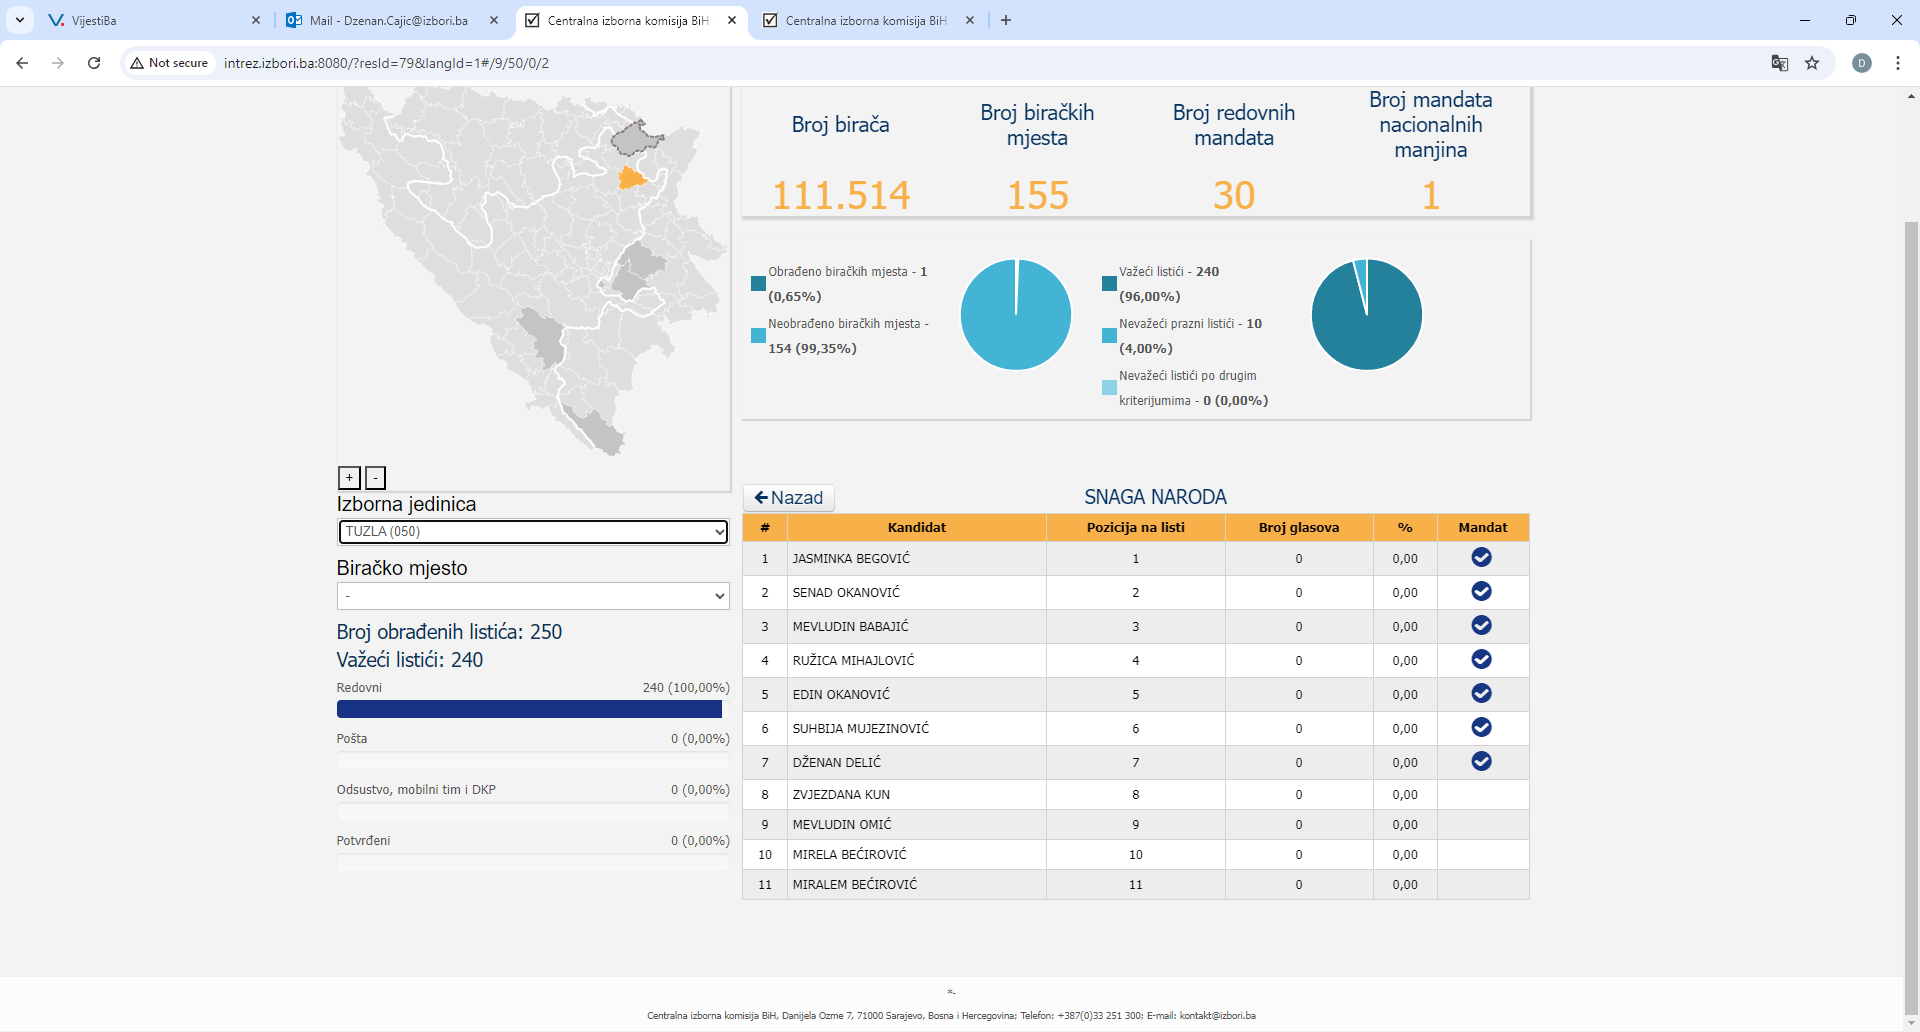Click the orange highlighted Tuzla region on map

631,180
